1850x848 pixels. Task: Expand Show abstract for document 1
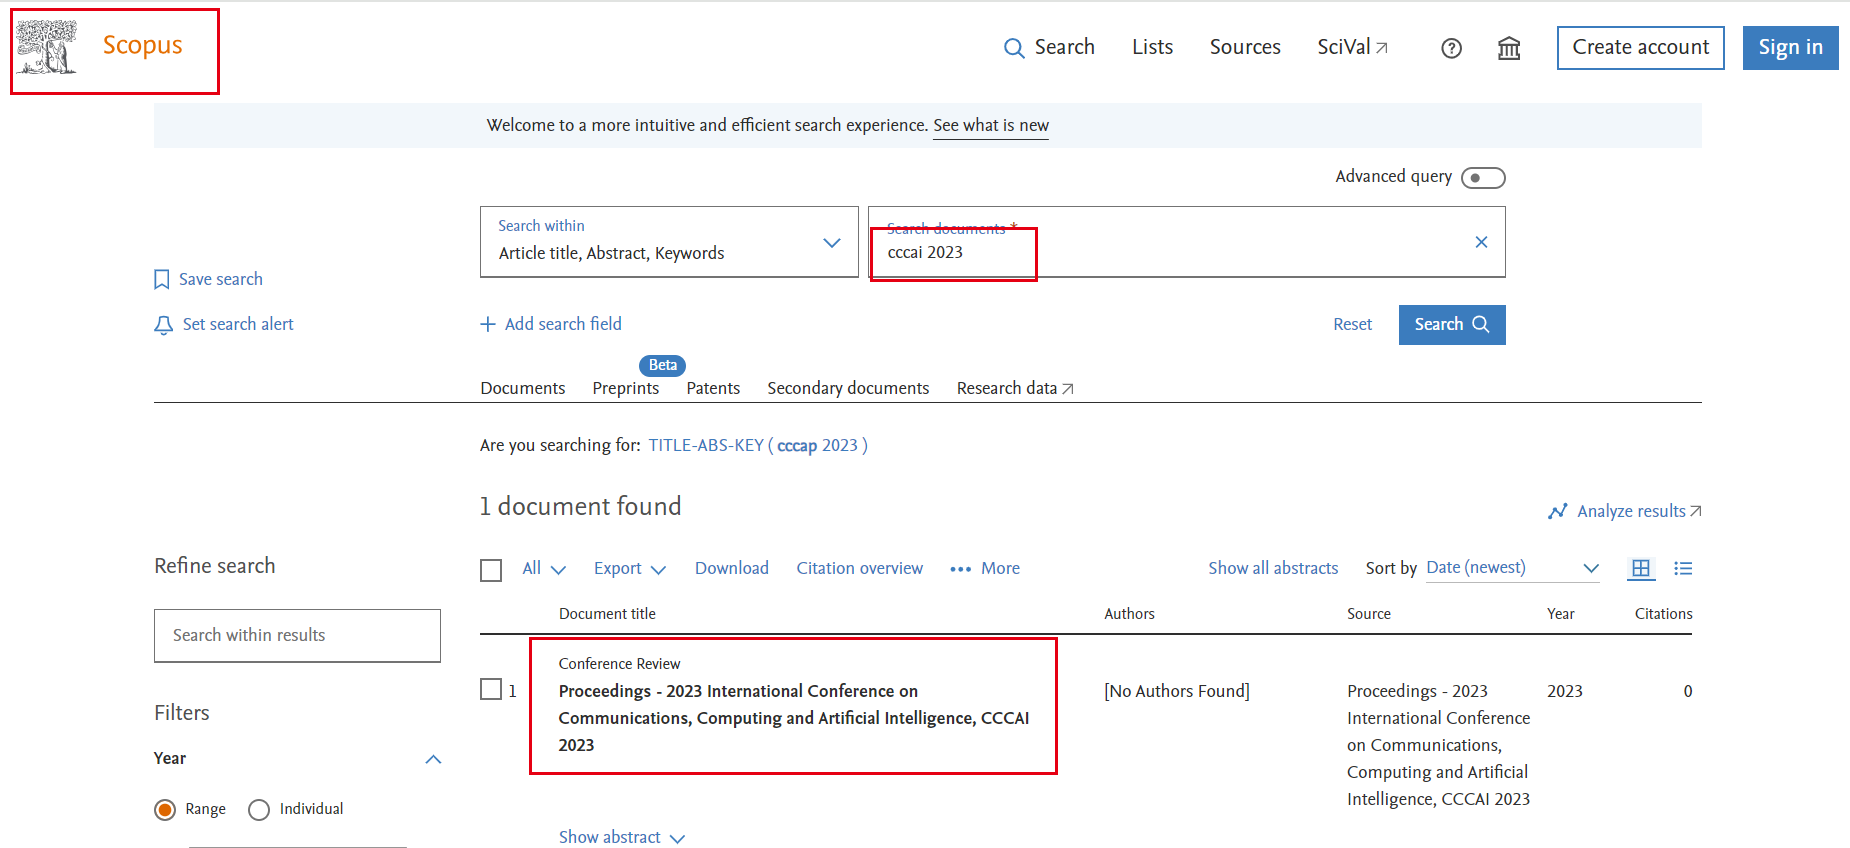(621, 837)
